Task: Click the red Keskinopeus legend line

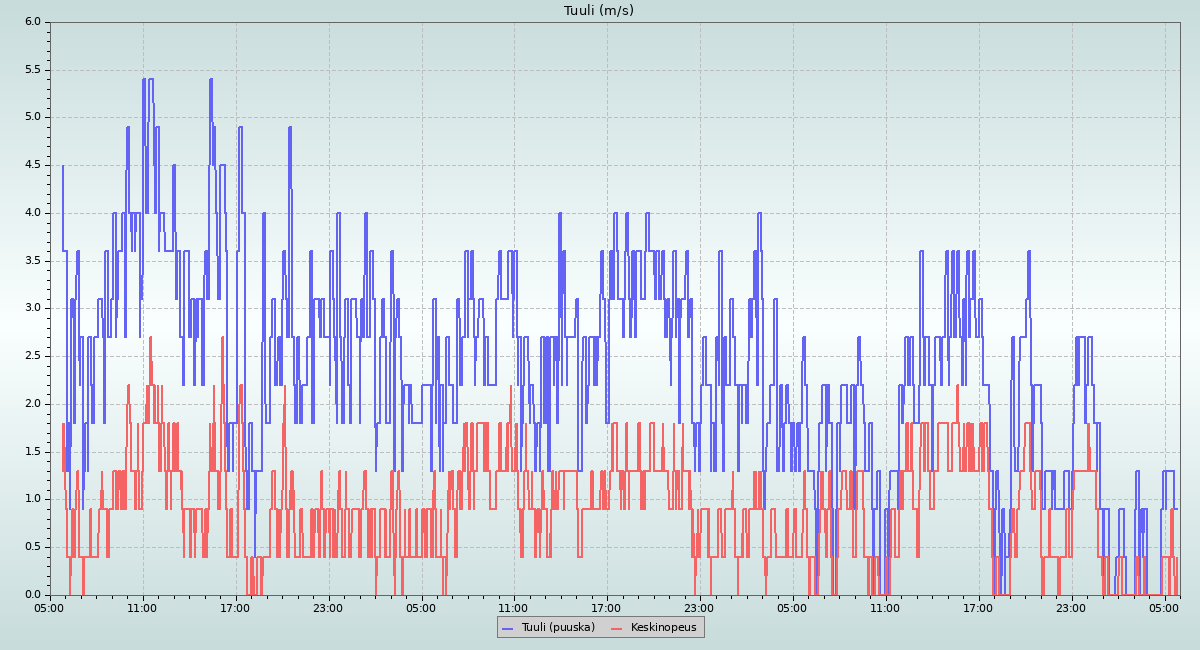Action: click(x=617, y=628)
